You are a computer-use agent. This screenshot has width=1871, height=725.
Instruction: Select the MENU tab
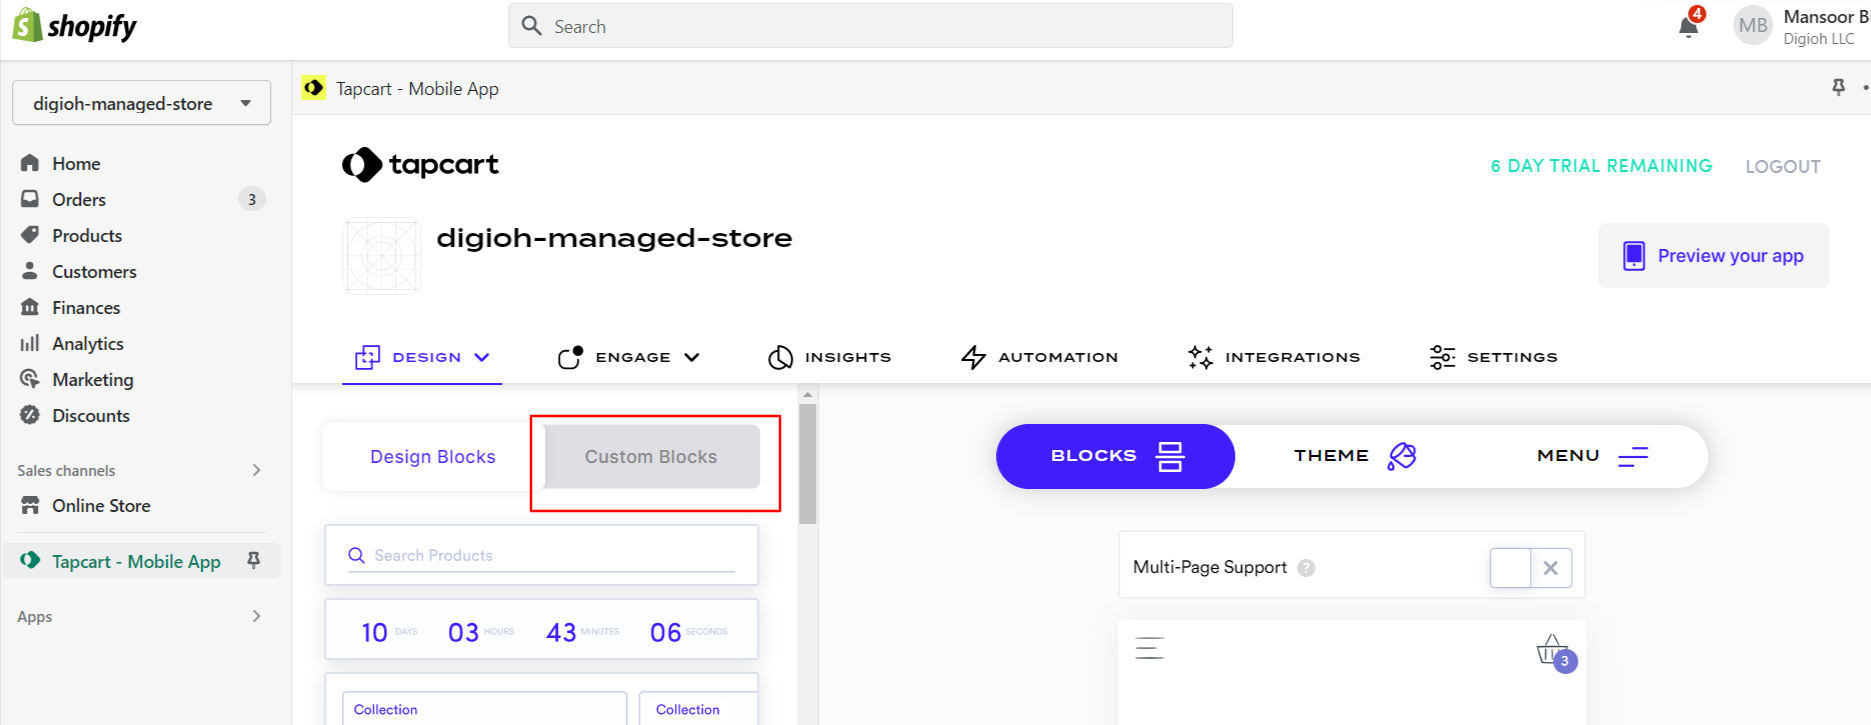point(1591,456)
